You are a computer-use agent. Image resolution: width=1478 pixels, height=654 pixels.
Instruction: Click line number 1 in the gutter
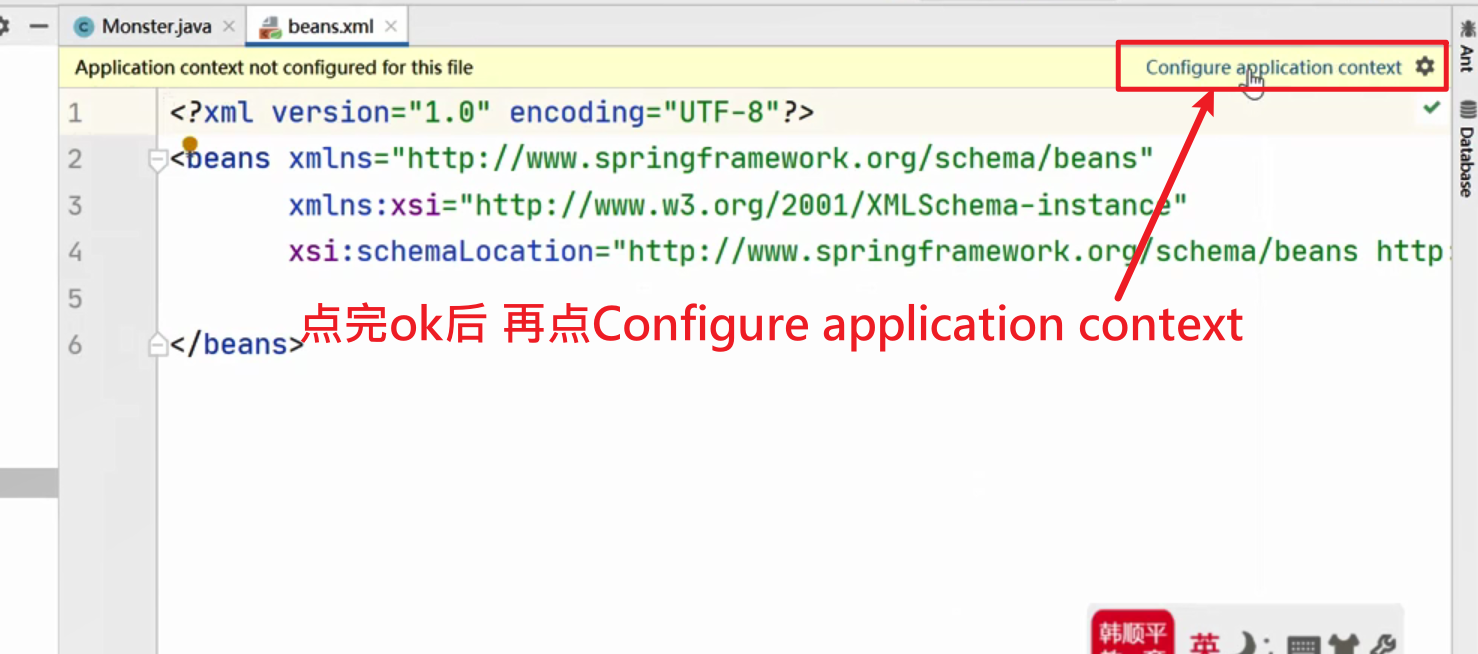(x=75, y=112)
